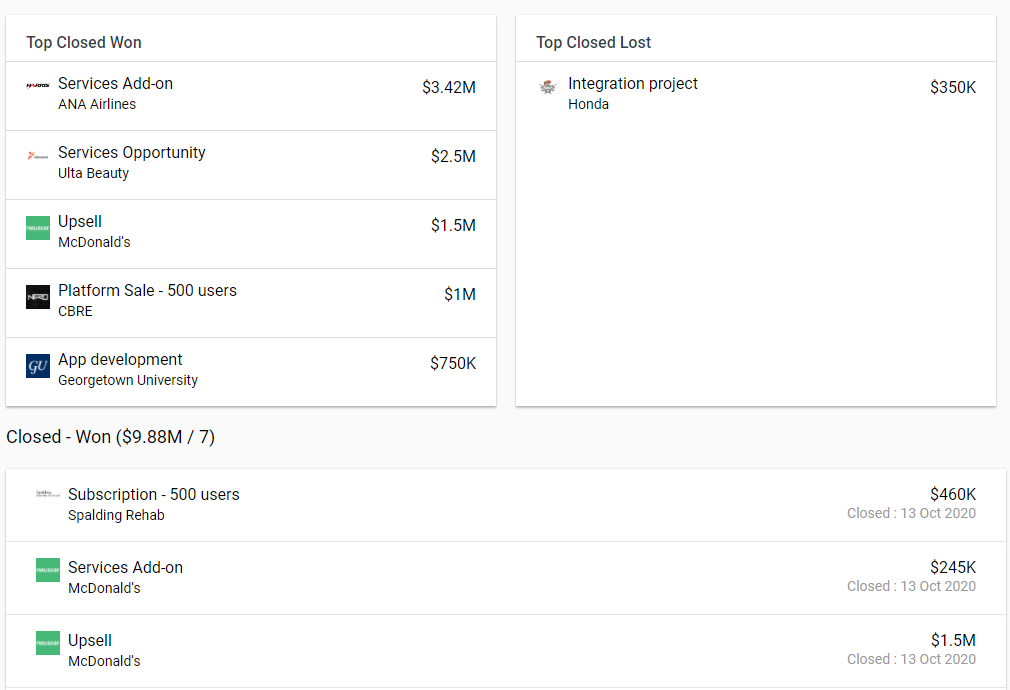
Task: Open the Services Opportunity deal
Action: pyautogui.click(x=131, y=153)
